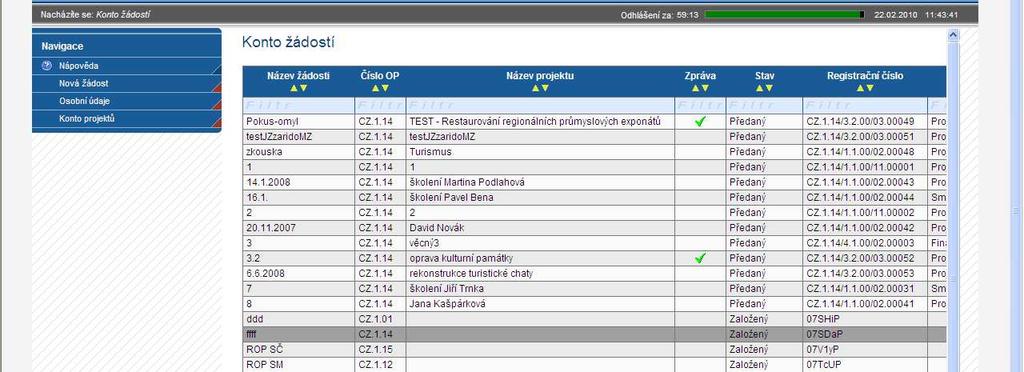
Task: Select the ROP SČ application row
Action: coord(594,349)
